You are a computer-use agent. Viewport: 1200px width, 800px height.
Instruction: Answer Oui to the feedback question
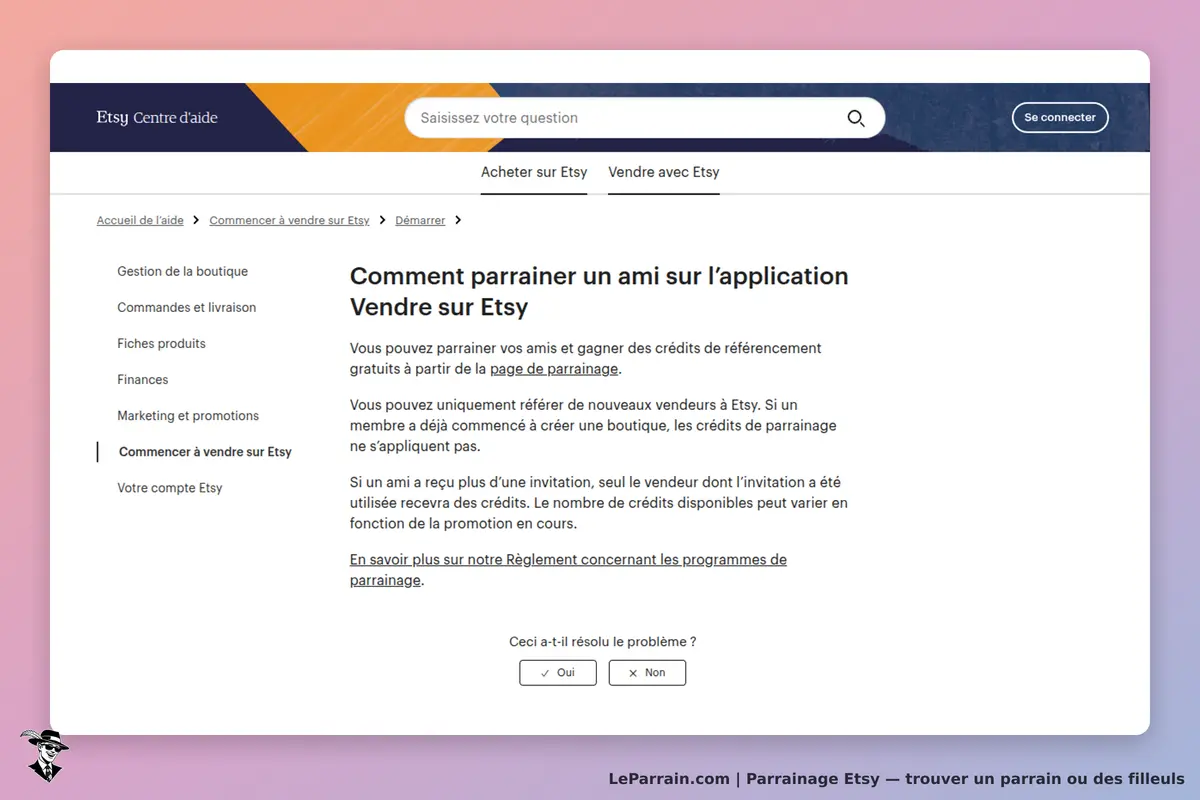tap(558, 673)
